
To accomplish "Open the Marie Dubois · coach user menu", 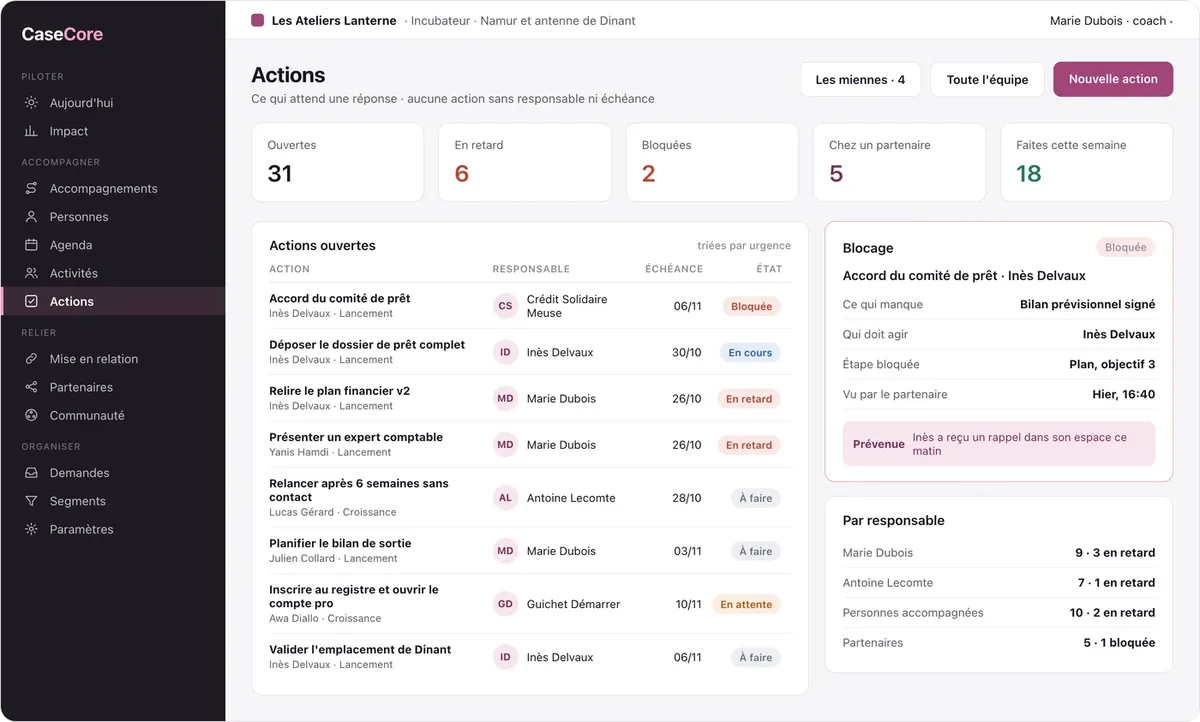I will (1109, 20).
